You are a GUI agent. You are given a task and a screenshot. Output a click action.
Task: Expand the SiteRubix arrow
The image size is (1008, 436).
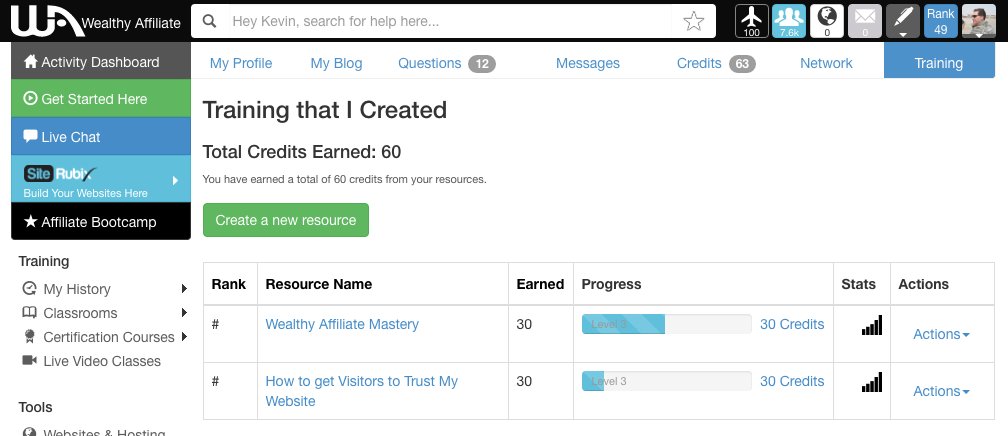point(176,181)
